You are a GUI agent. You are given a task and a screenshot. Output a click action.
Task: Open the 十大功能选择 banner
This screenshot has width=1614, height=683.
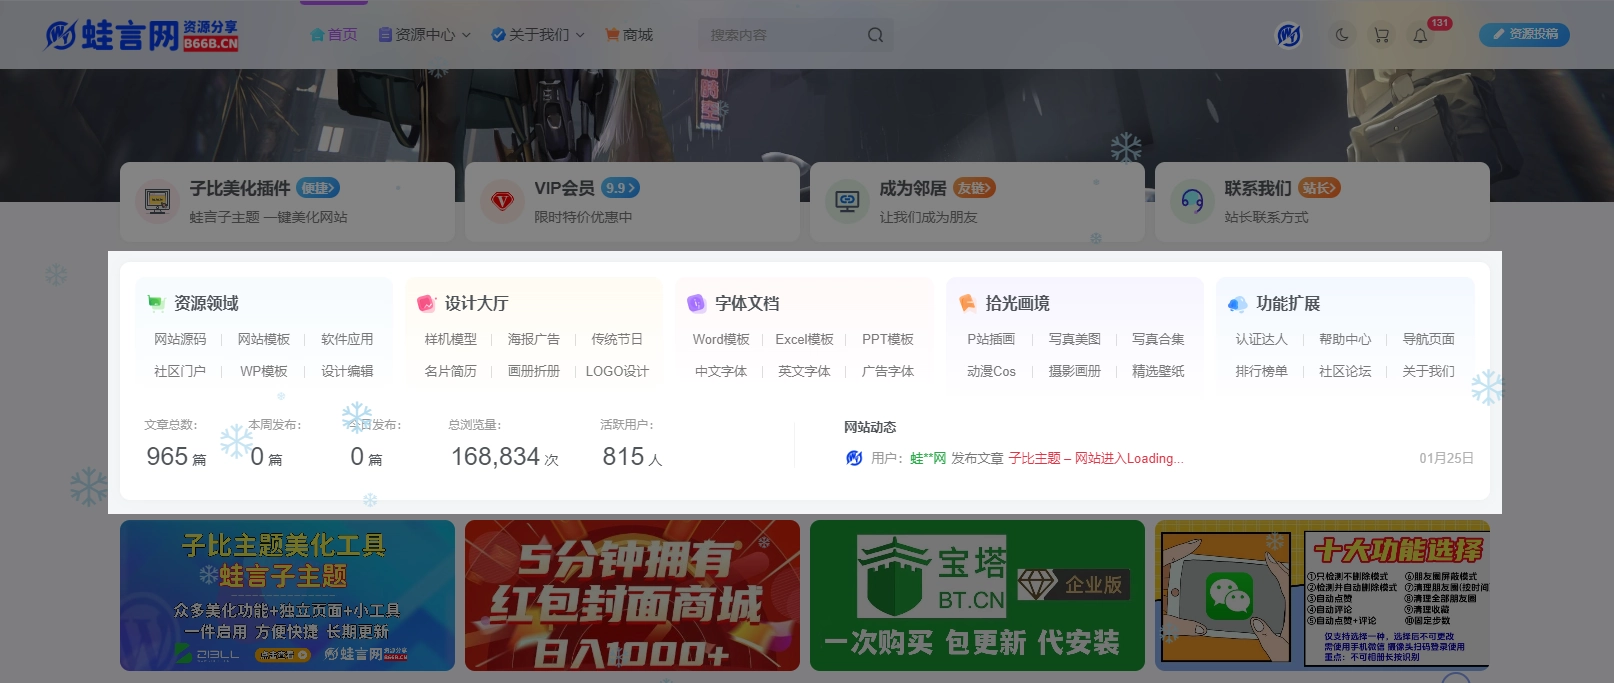pyautogui.click(x=1322, y=595)
